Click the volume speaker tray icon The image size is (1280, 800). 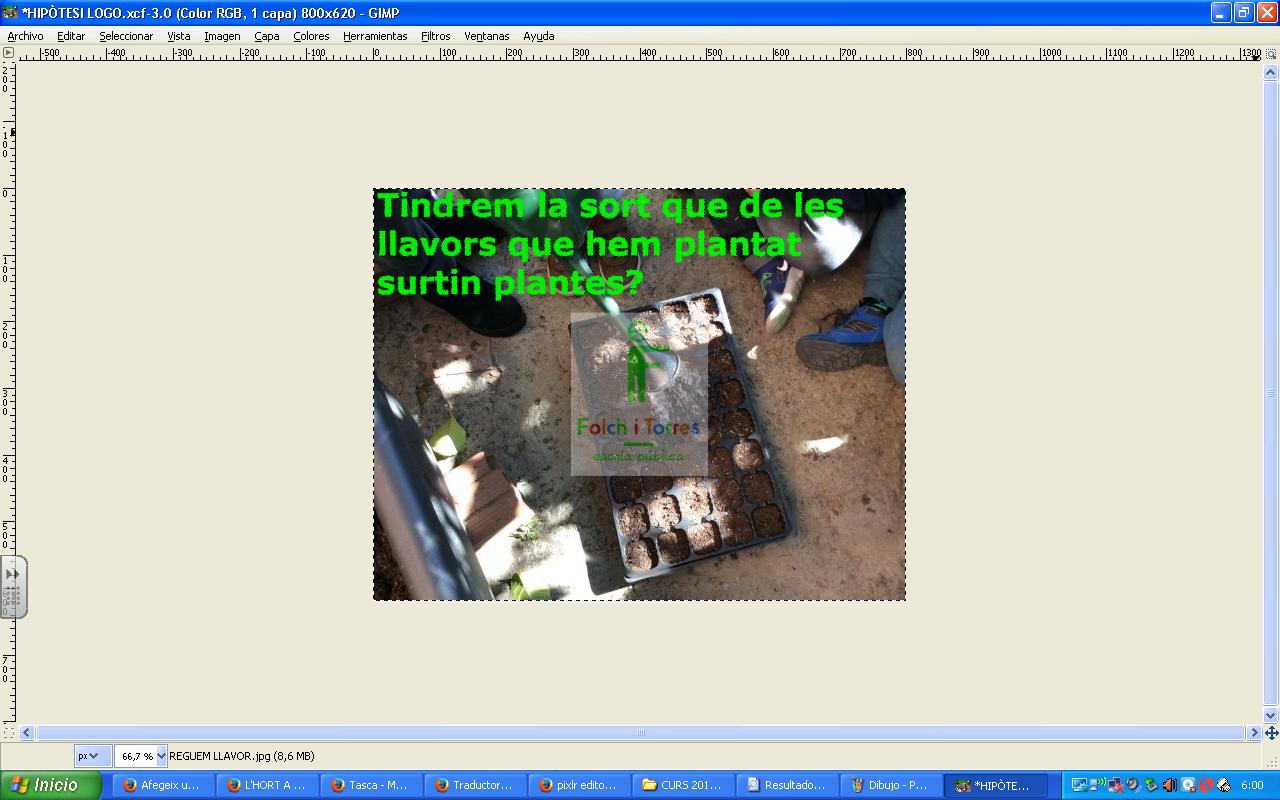(1168, 785)
